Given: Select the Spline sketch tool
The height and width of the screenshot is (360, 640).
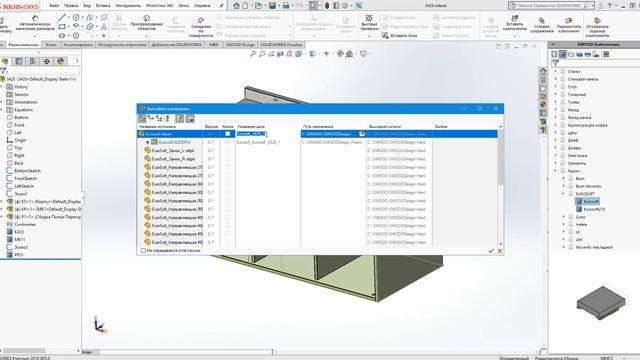Looking at the screenshot, I should tap(90, 18).
